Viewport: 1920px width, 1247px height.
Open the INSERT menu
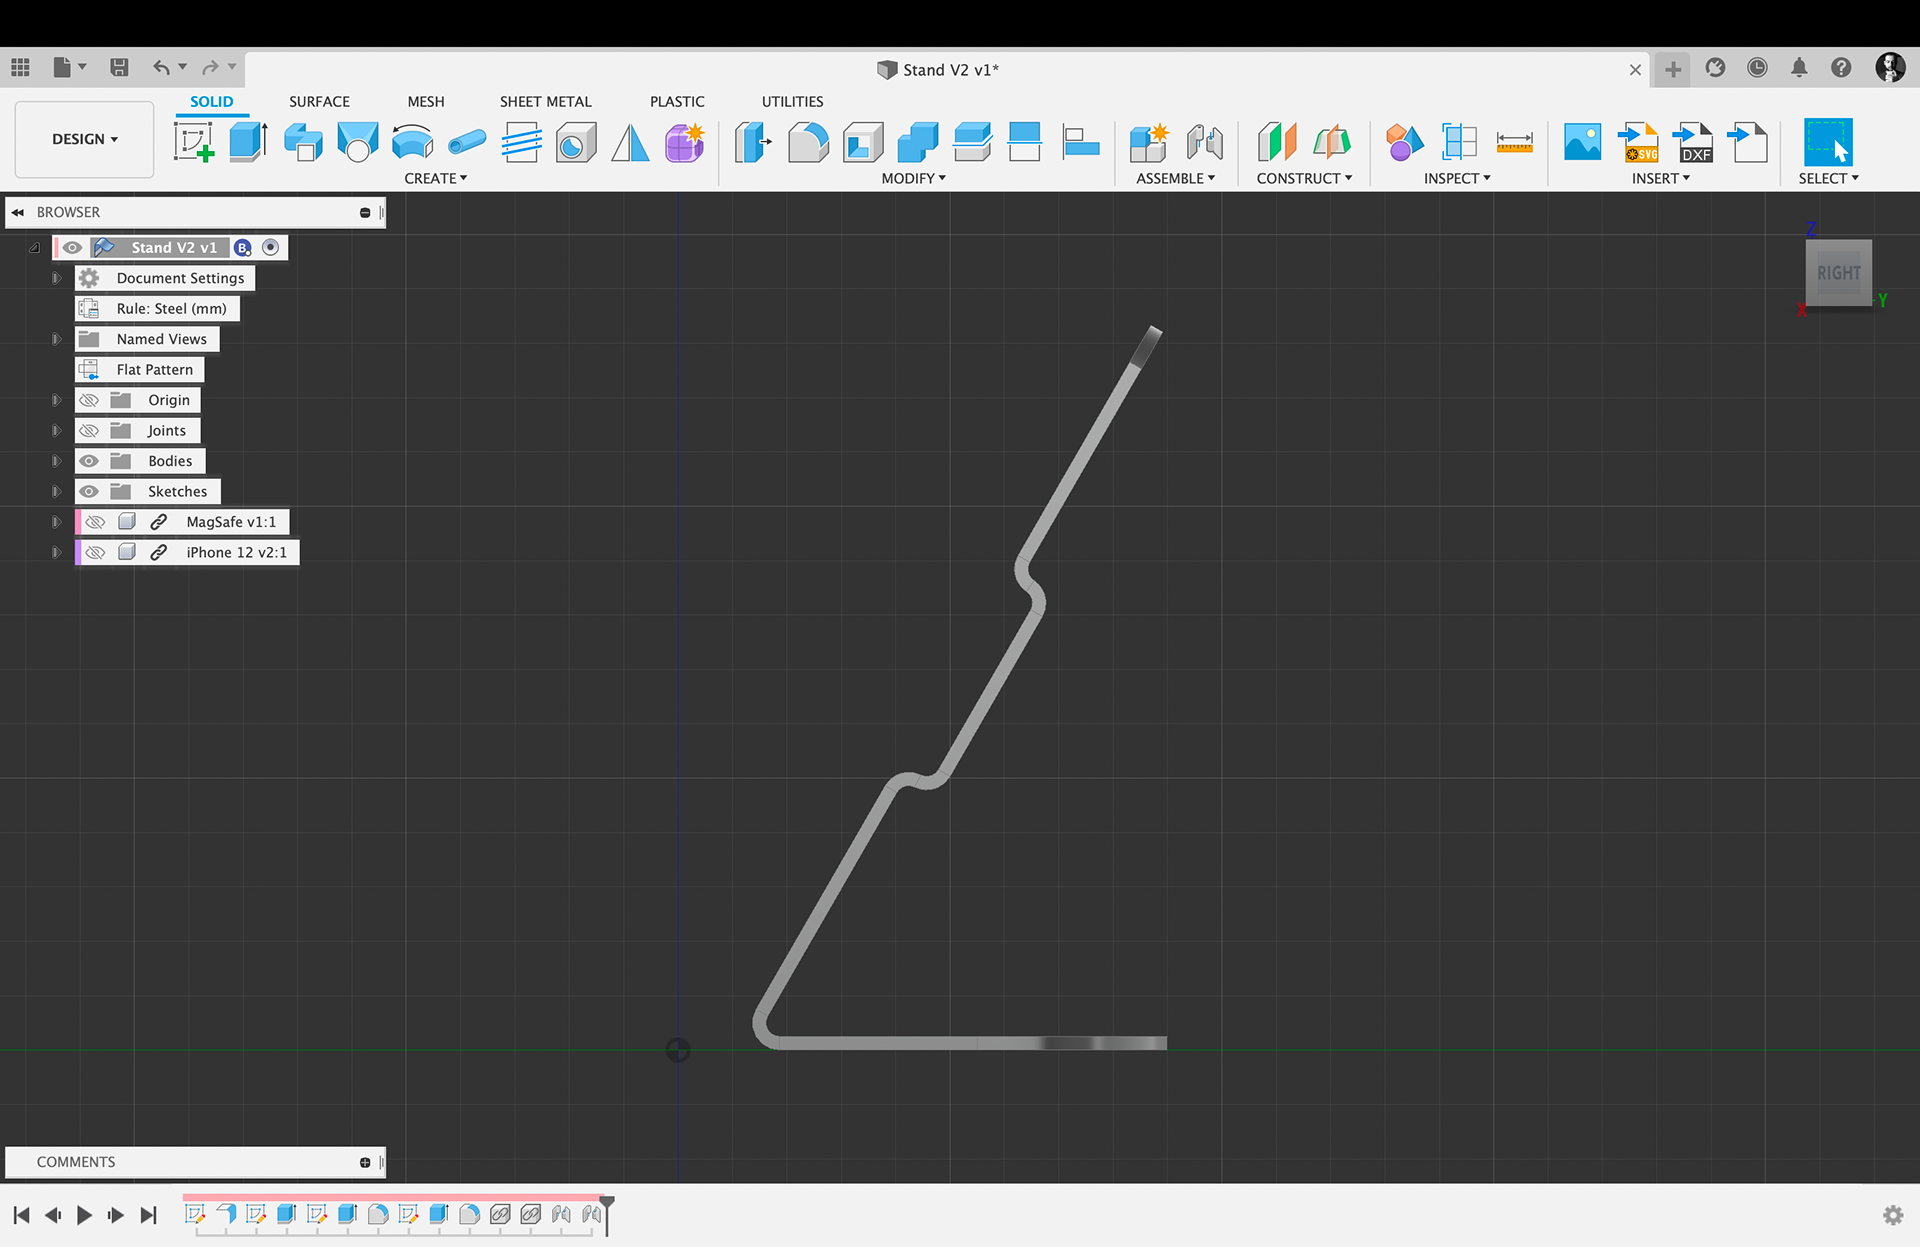pyautogui.click(x=1660, y=178)
